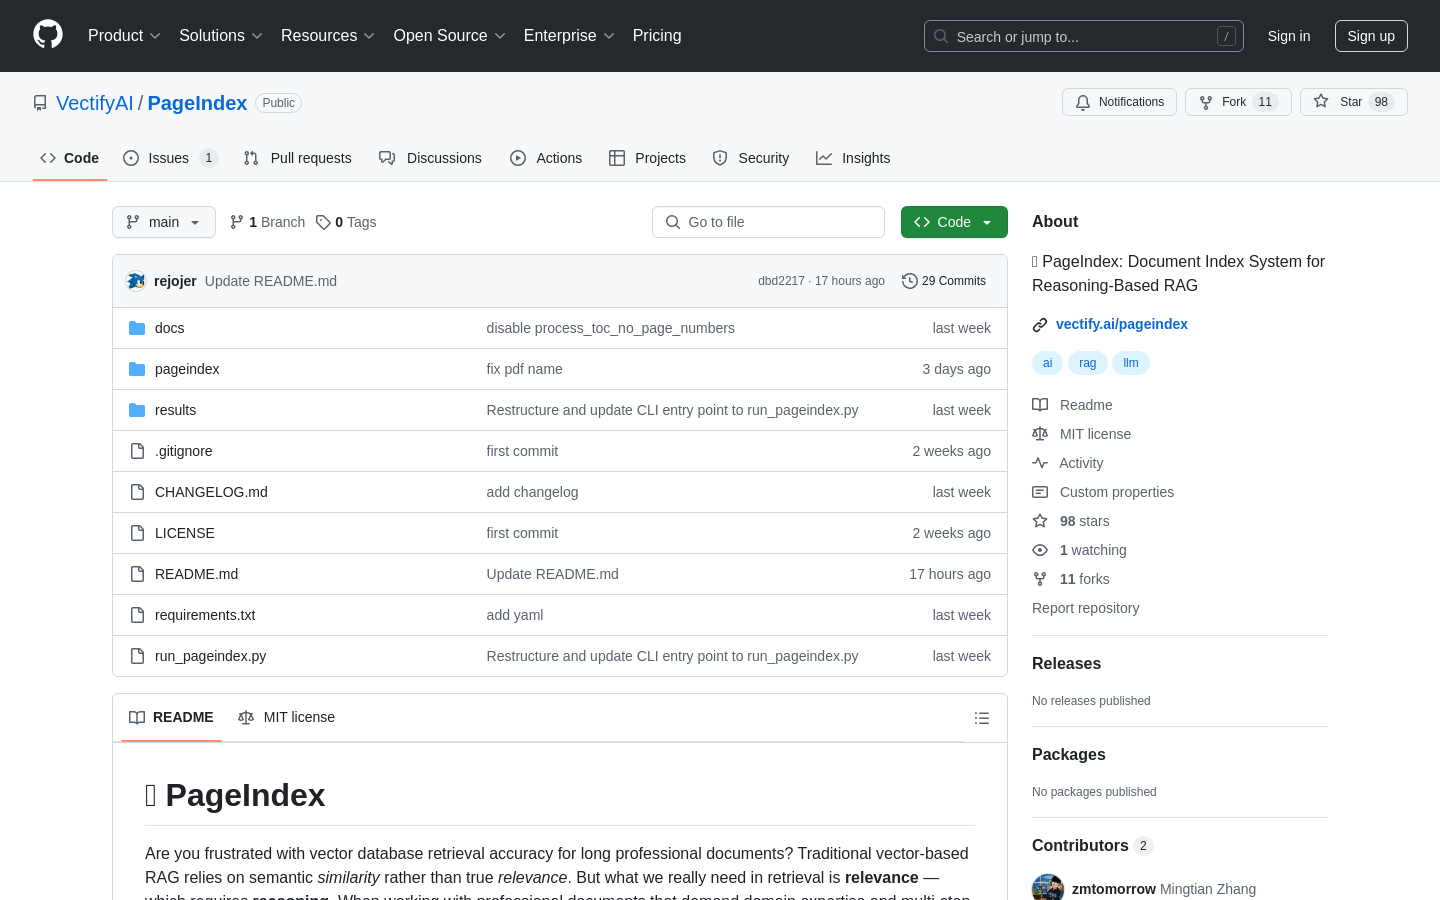Image resolution: width=1440 pixels, height=900 pixels.
Task: Click the docs folder icon
Action: pos(137,328)
